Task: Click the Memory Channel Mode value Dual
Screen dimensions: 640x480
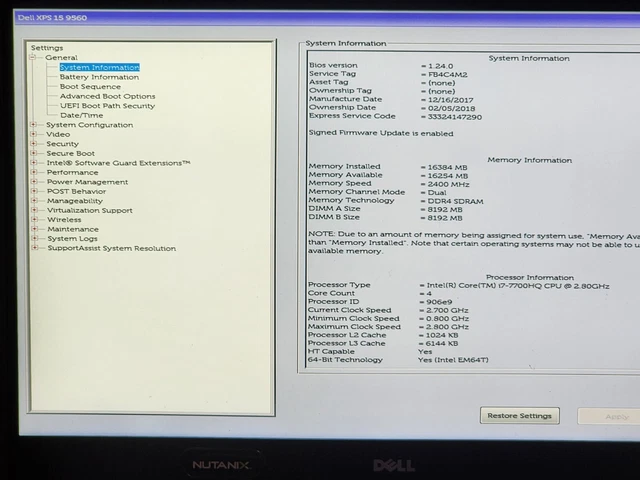Action: [x=437, y=193]
